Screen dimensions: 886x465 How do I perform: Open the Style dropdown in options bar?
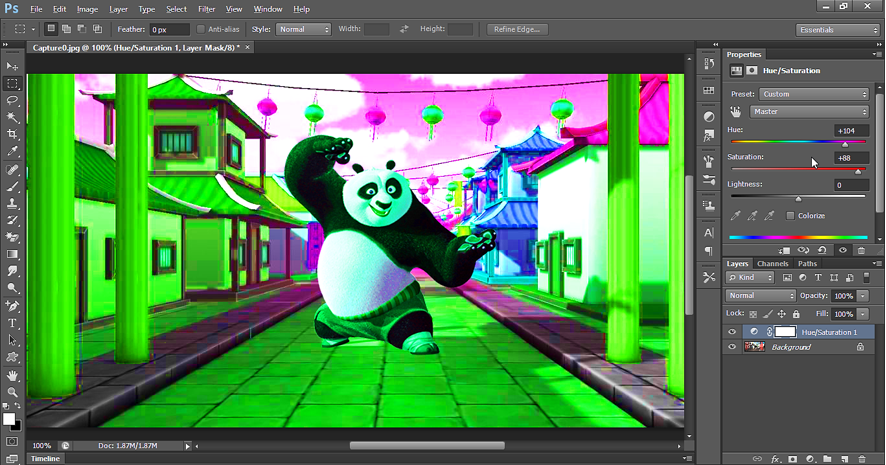[x=303, y=29]
